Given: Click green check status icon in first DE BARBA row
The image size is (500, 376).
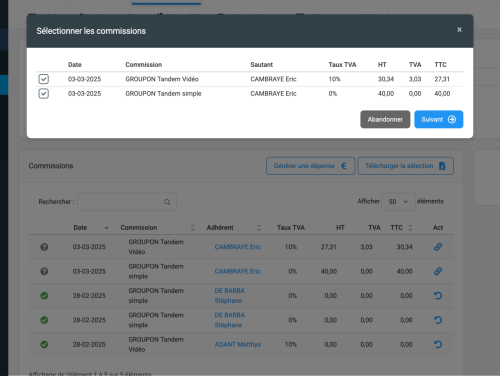Looking at the screenshot, I should click(x=44, y=296).
